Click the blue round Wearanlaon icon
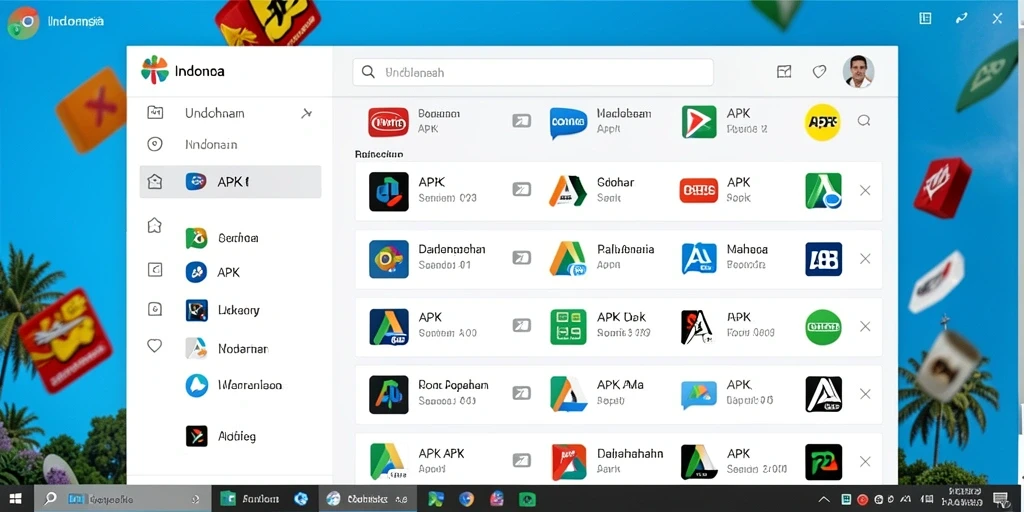 [197, 385]
